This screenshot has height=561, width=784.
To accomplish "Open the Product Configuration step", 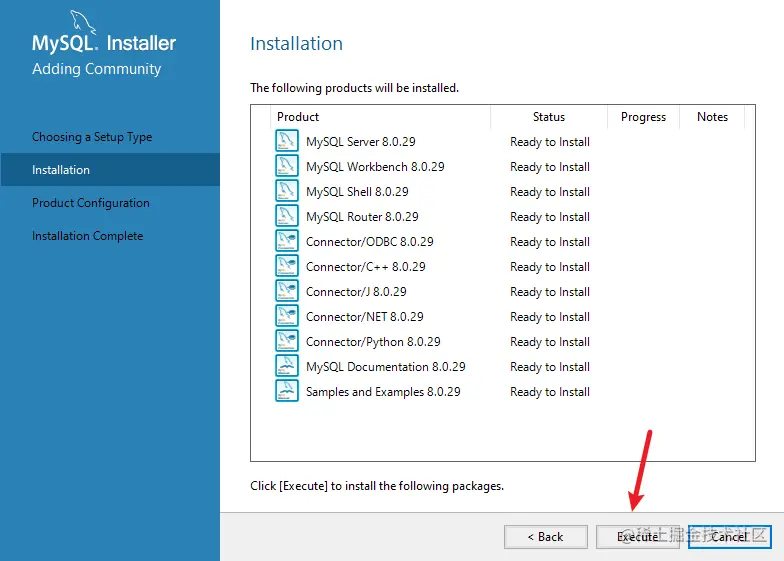I will point(90,203).
